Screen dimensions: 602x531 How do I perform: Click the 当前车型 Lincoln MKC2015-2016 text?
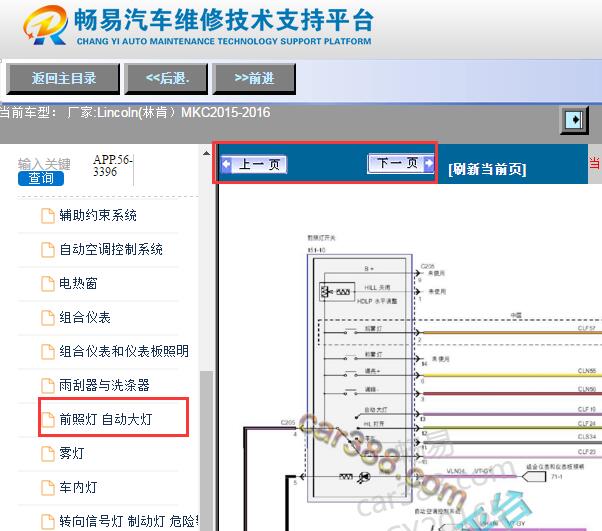[134, 113]
